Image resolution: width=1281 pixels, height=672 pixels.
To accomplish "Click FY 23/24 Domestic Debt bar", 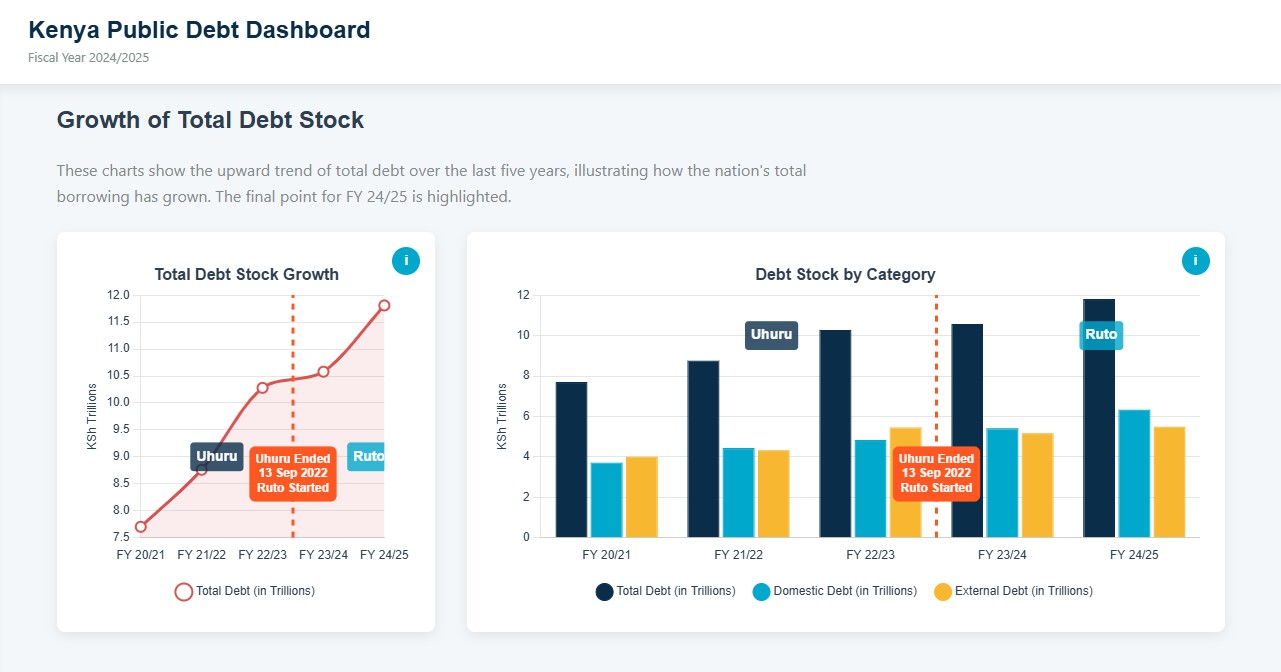I will (1002, 482).
